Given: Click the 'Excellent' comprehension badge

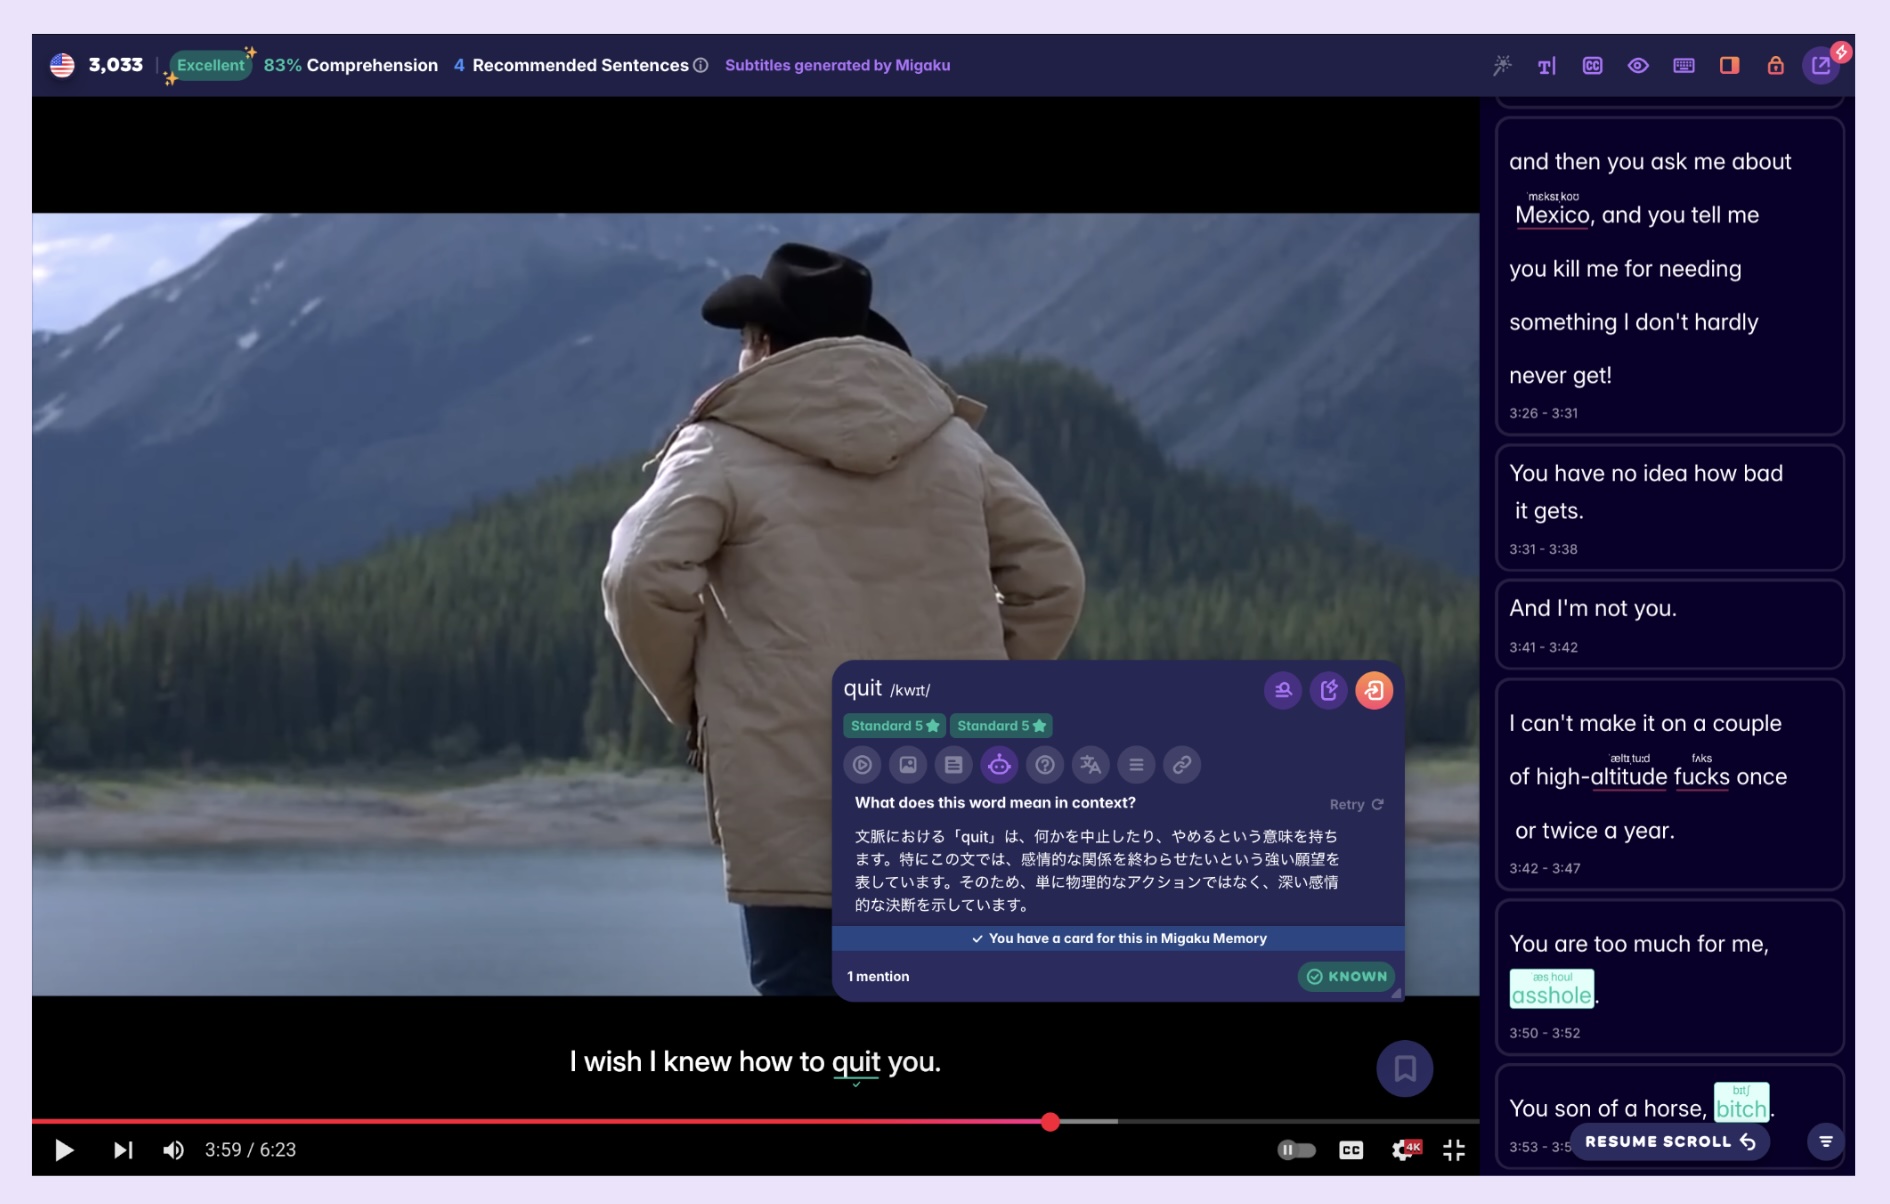Looking at the screenshot, I should 210,65.
